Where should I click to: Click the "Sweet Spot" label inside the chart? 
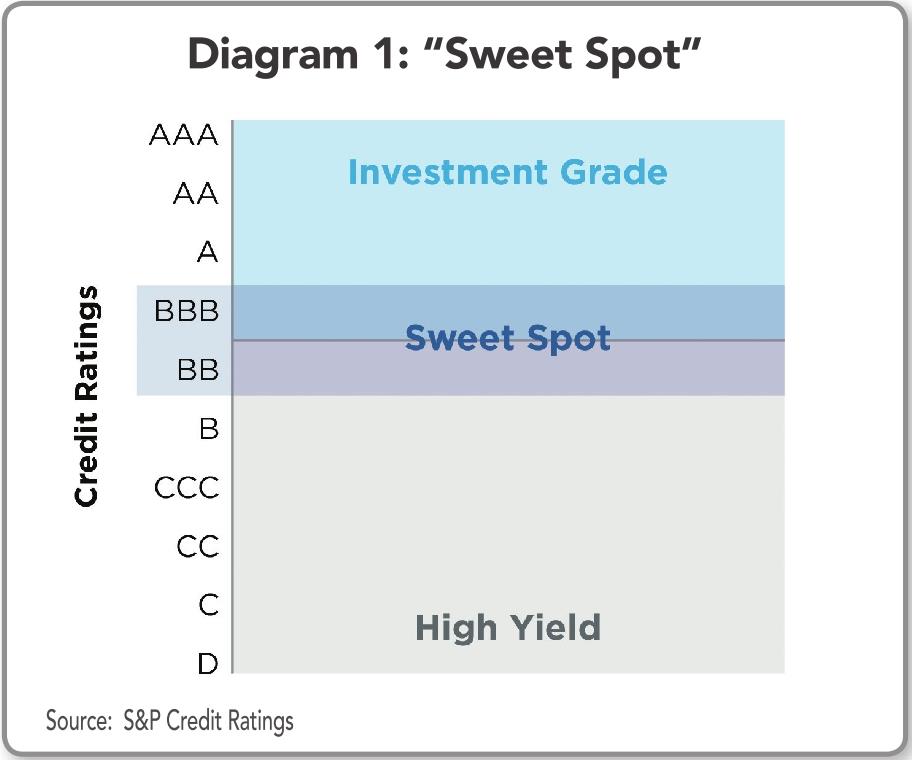click(507, 338)
